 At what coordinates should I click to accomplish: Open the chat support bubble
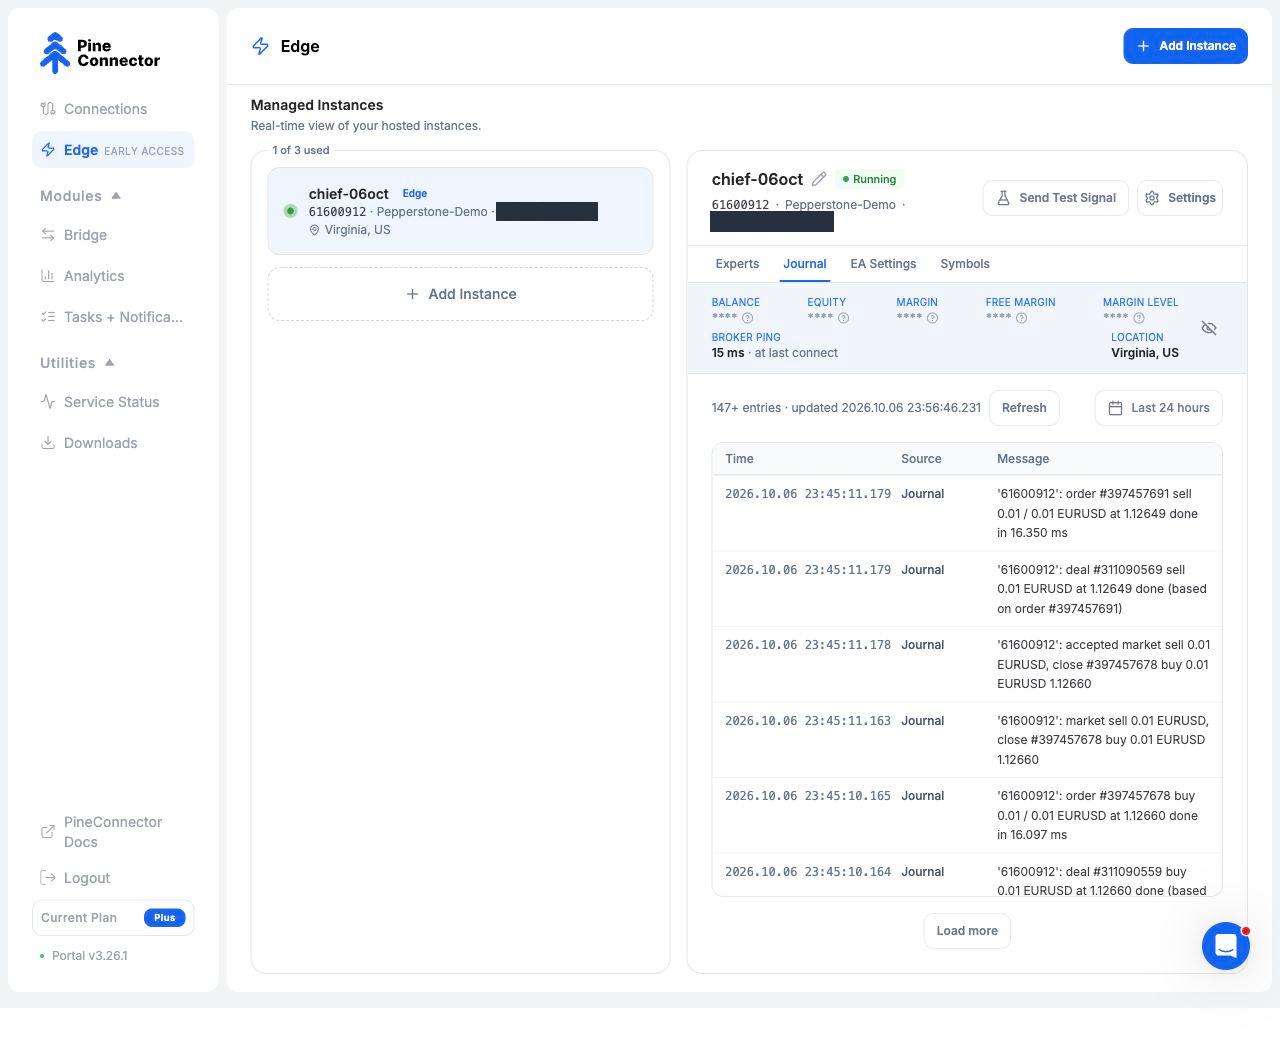1226,945
